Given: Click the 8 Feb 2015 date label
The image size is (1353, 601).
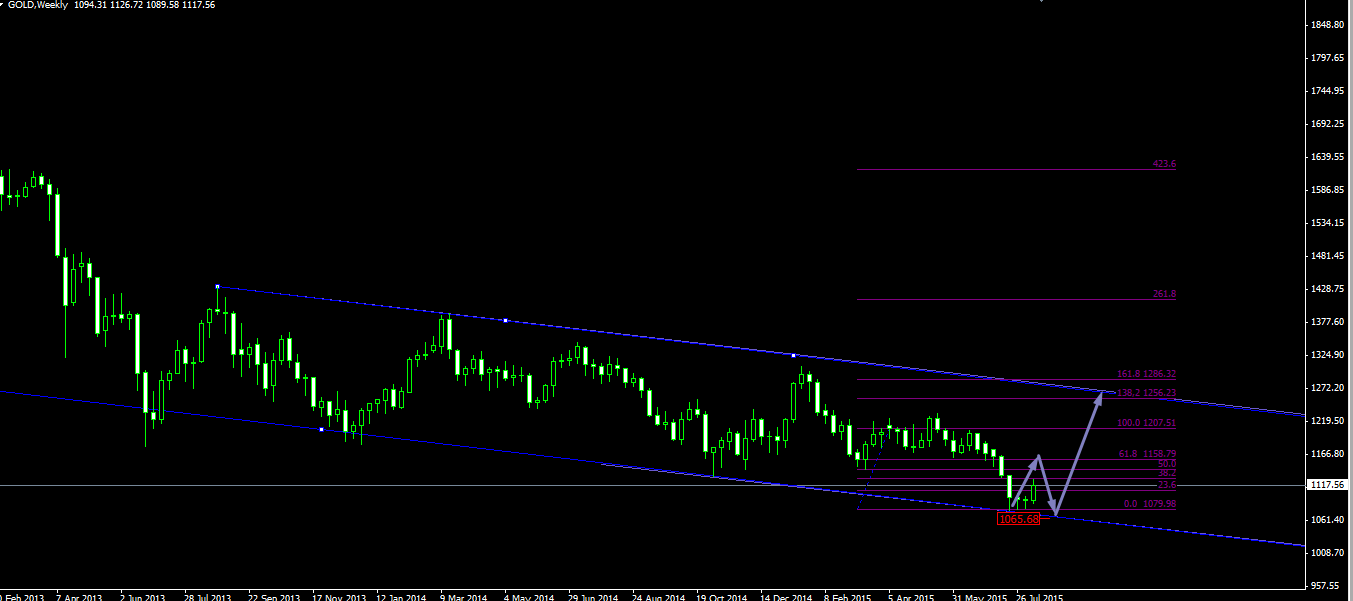Looking at the screenshot, I should point(848,597).
